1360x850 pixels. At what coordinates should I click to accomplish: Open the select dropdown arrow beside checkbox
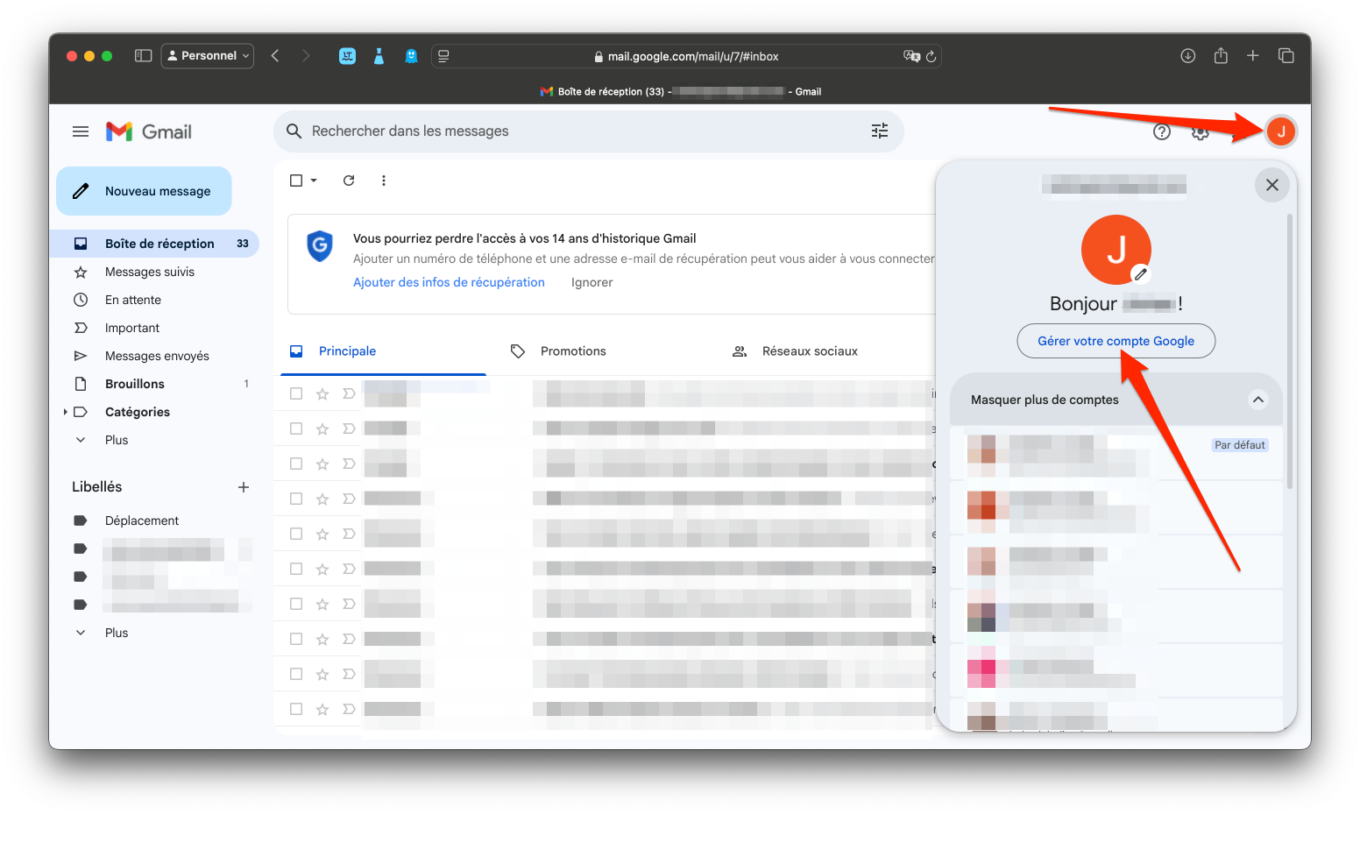[314, 181]
